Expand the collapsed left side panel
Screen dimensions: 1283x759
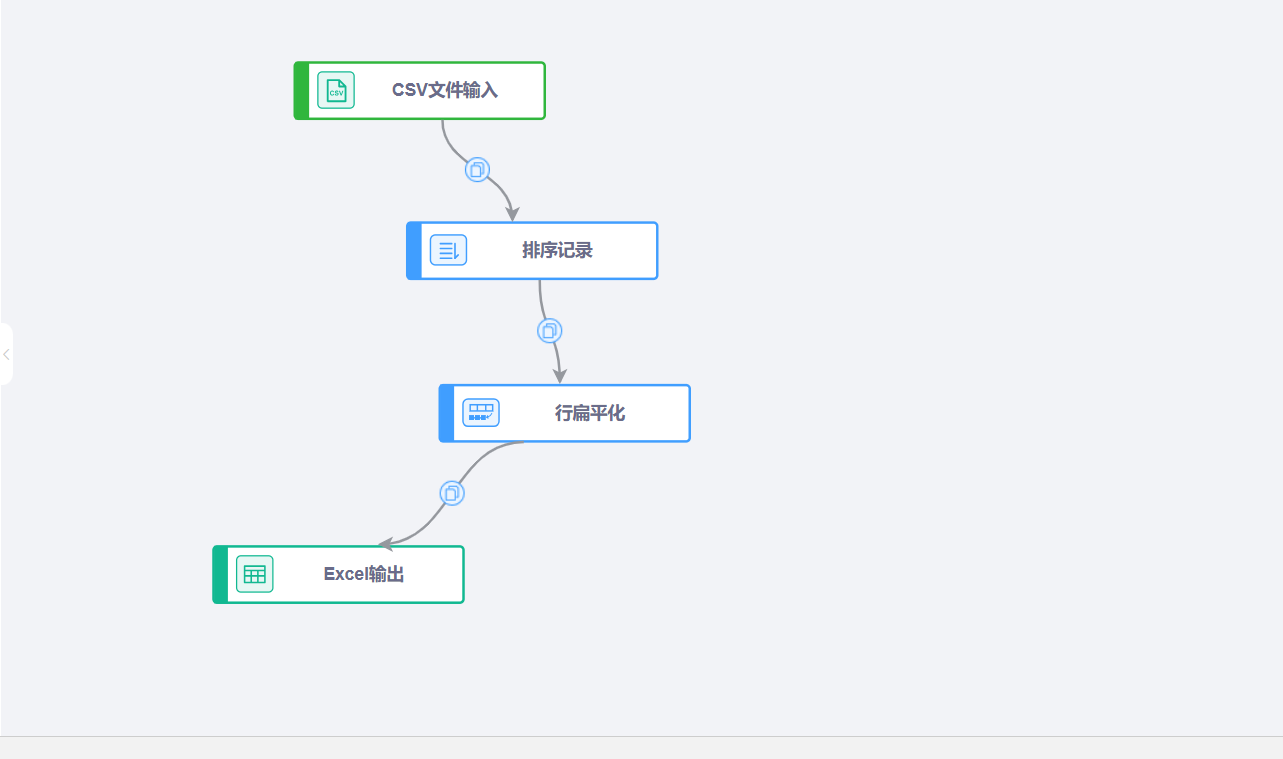pyautogui.click(x=6, y=354)
